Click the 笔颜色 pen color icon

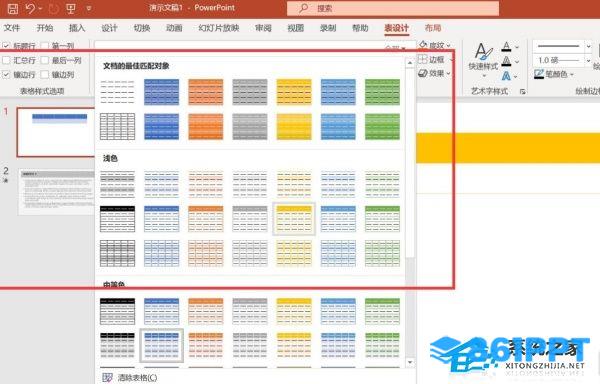click(x=539, y=74)
